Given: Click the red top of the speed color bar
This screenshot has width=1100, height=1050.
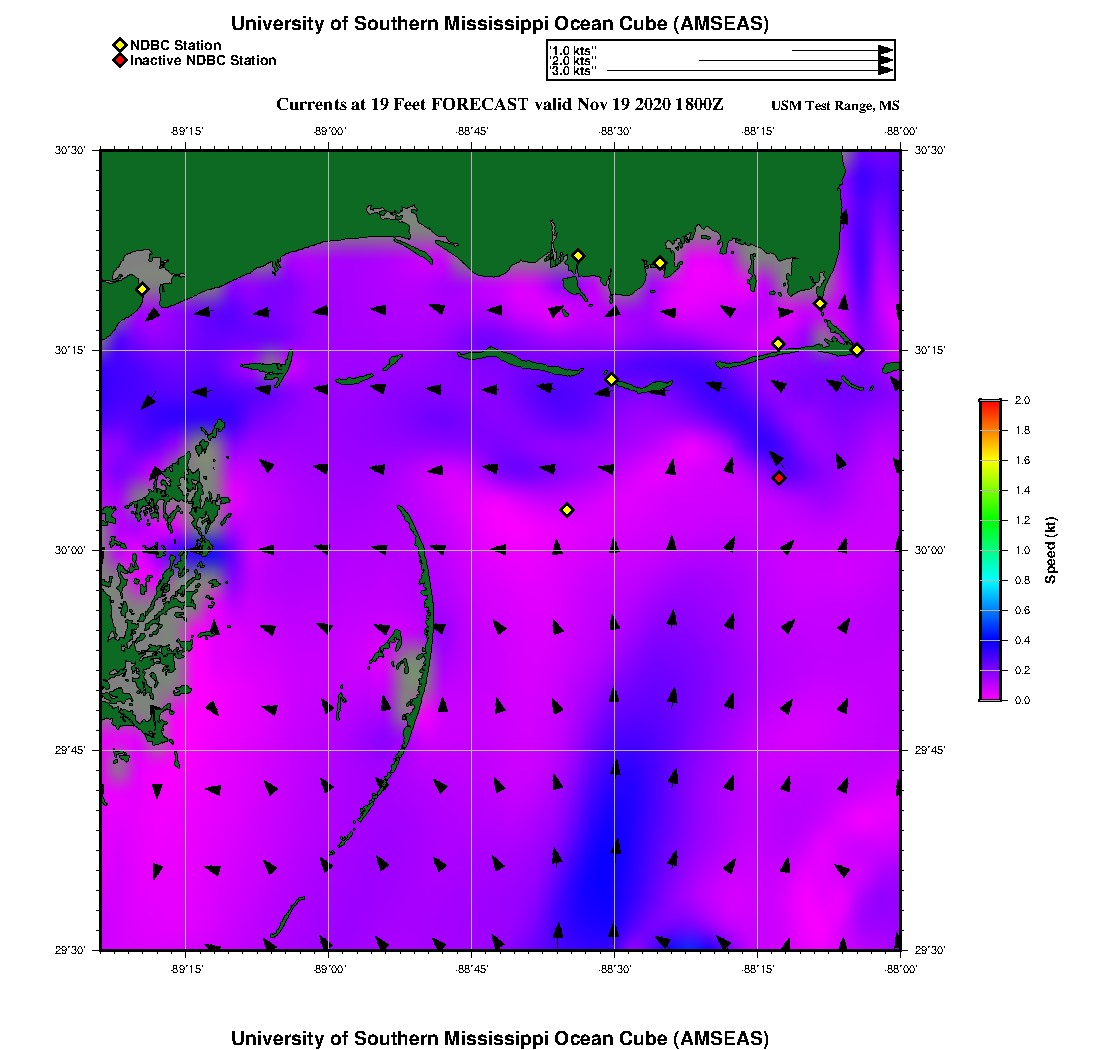Looking at the screenshot, I should 989,404.
